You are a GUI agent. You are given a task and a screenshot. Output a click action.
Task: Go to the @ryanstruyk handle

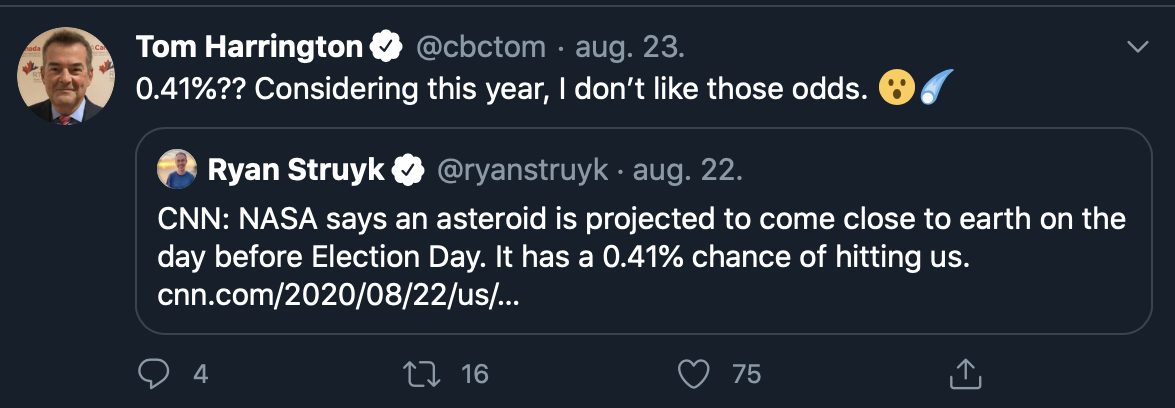522,171
